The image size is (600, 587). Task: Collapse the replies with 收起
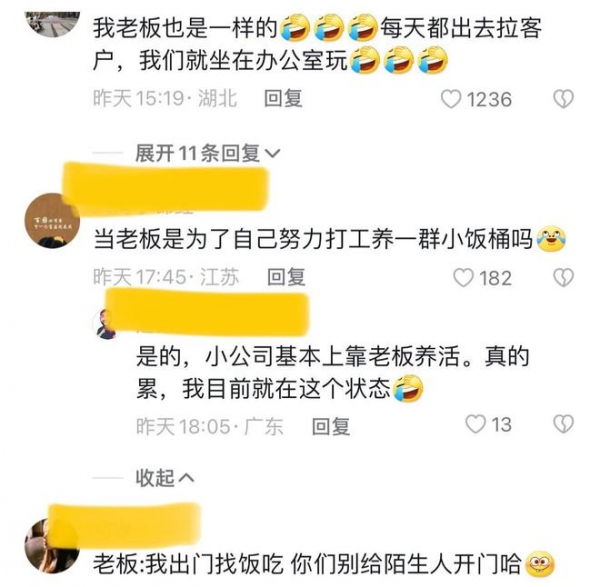(155, 478)
